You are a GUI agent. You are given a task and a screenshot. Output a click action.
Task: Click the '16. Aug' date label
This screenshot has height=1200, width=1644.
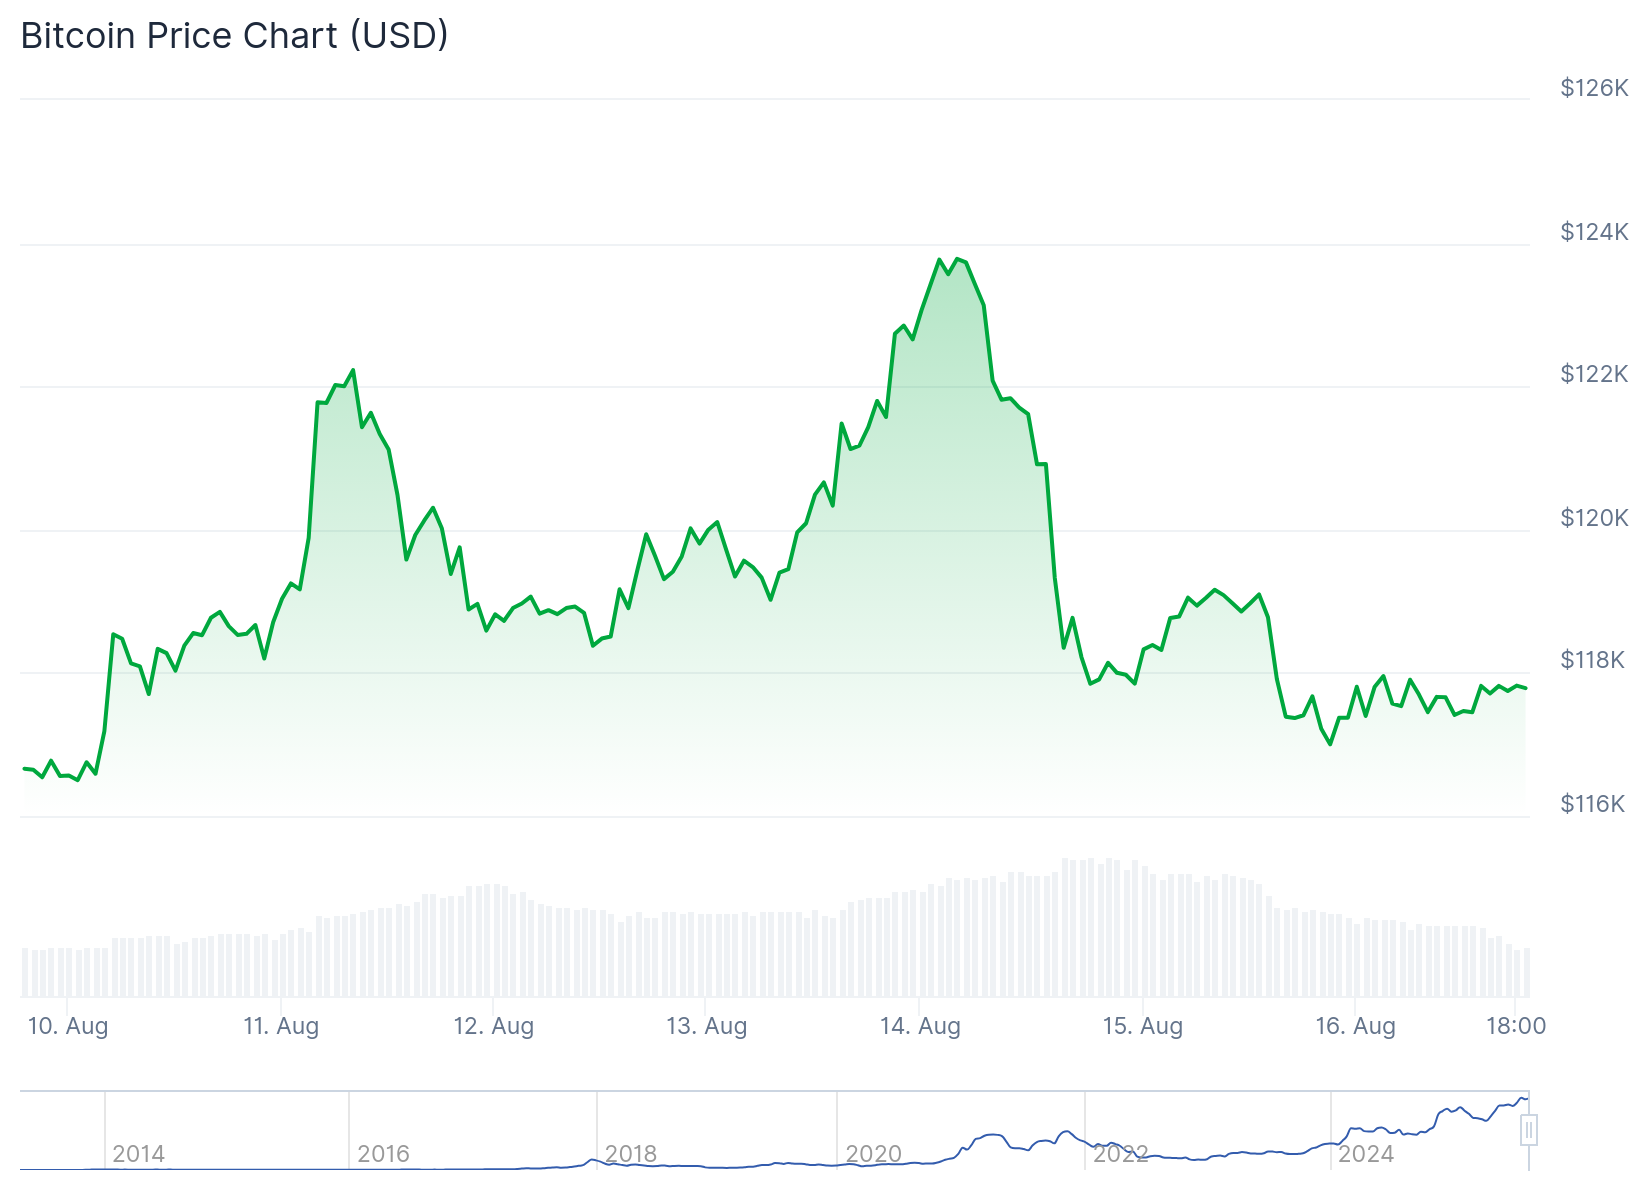tap(1355, 1026)
